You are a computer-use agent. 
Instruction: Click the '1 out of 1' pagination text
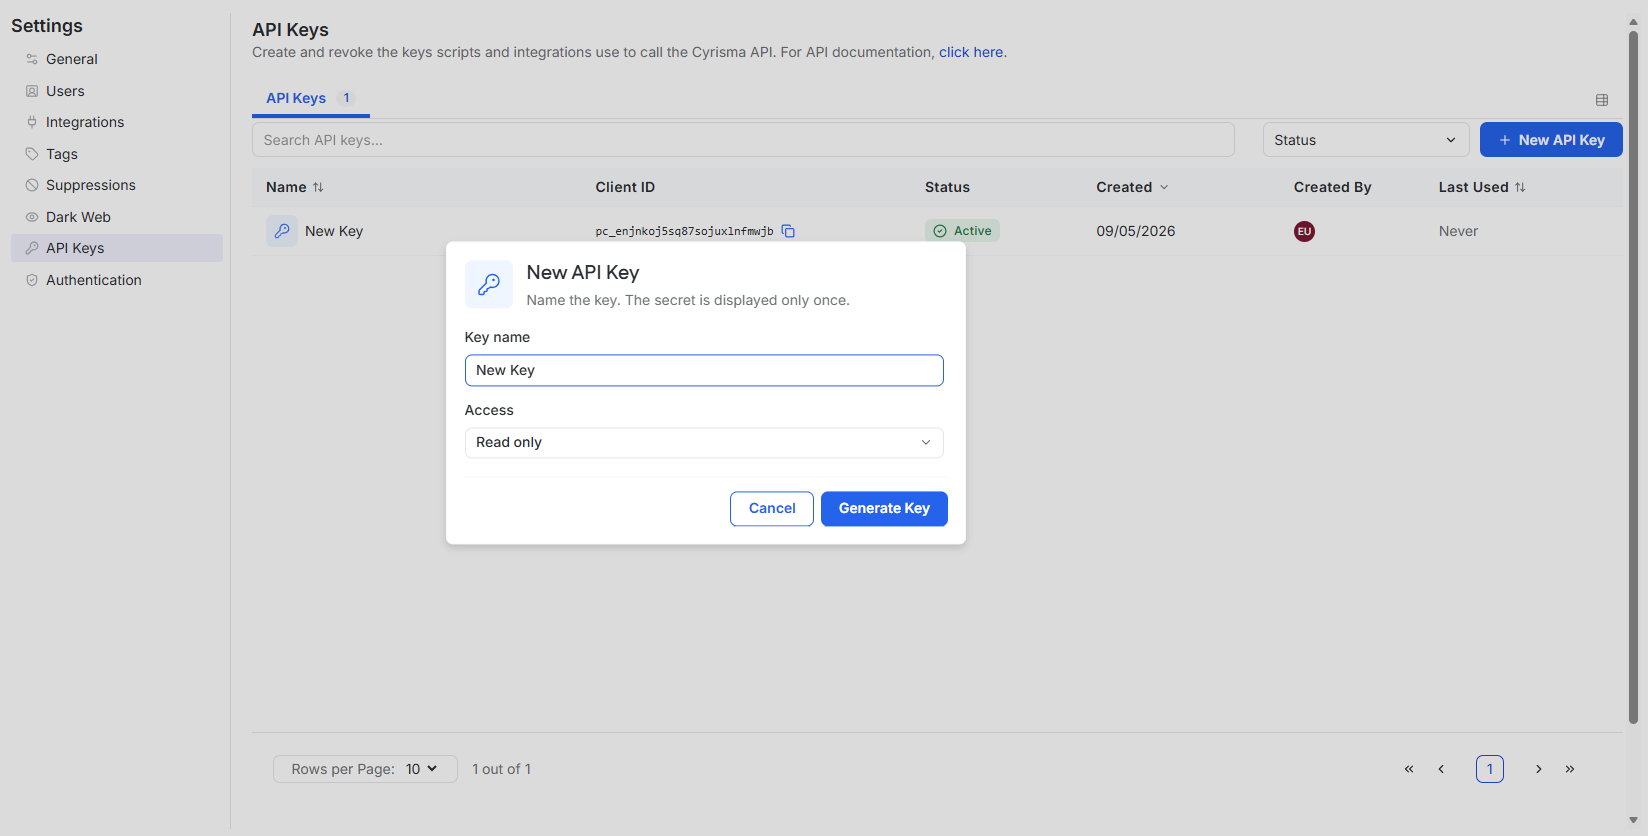click(x=502, y=769)
